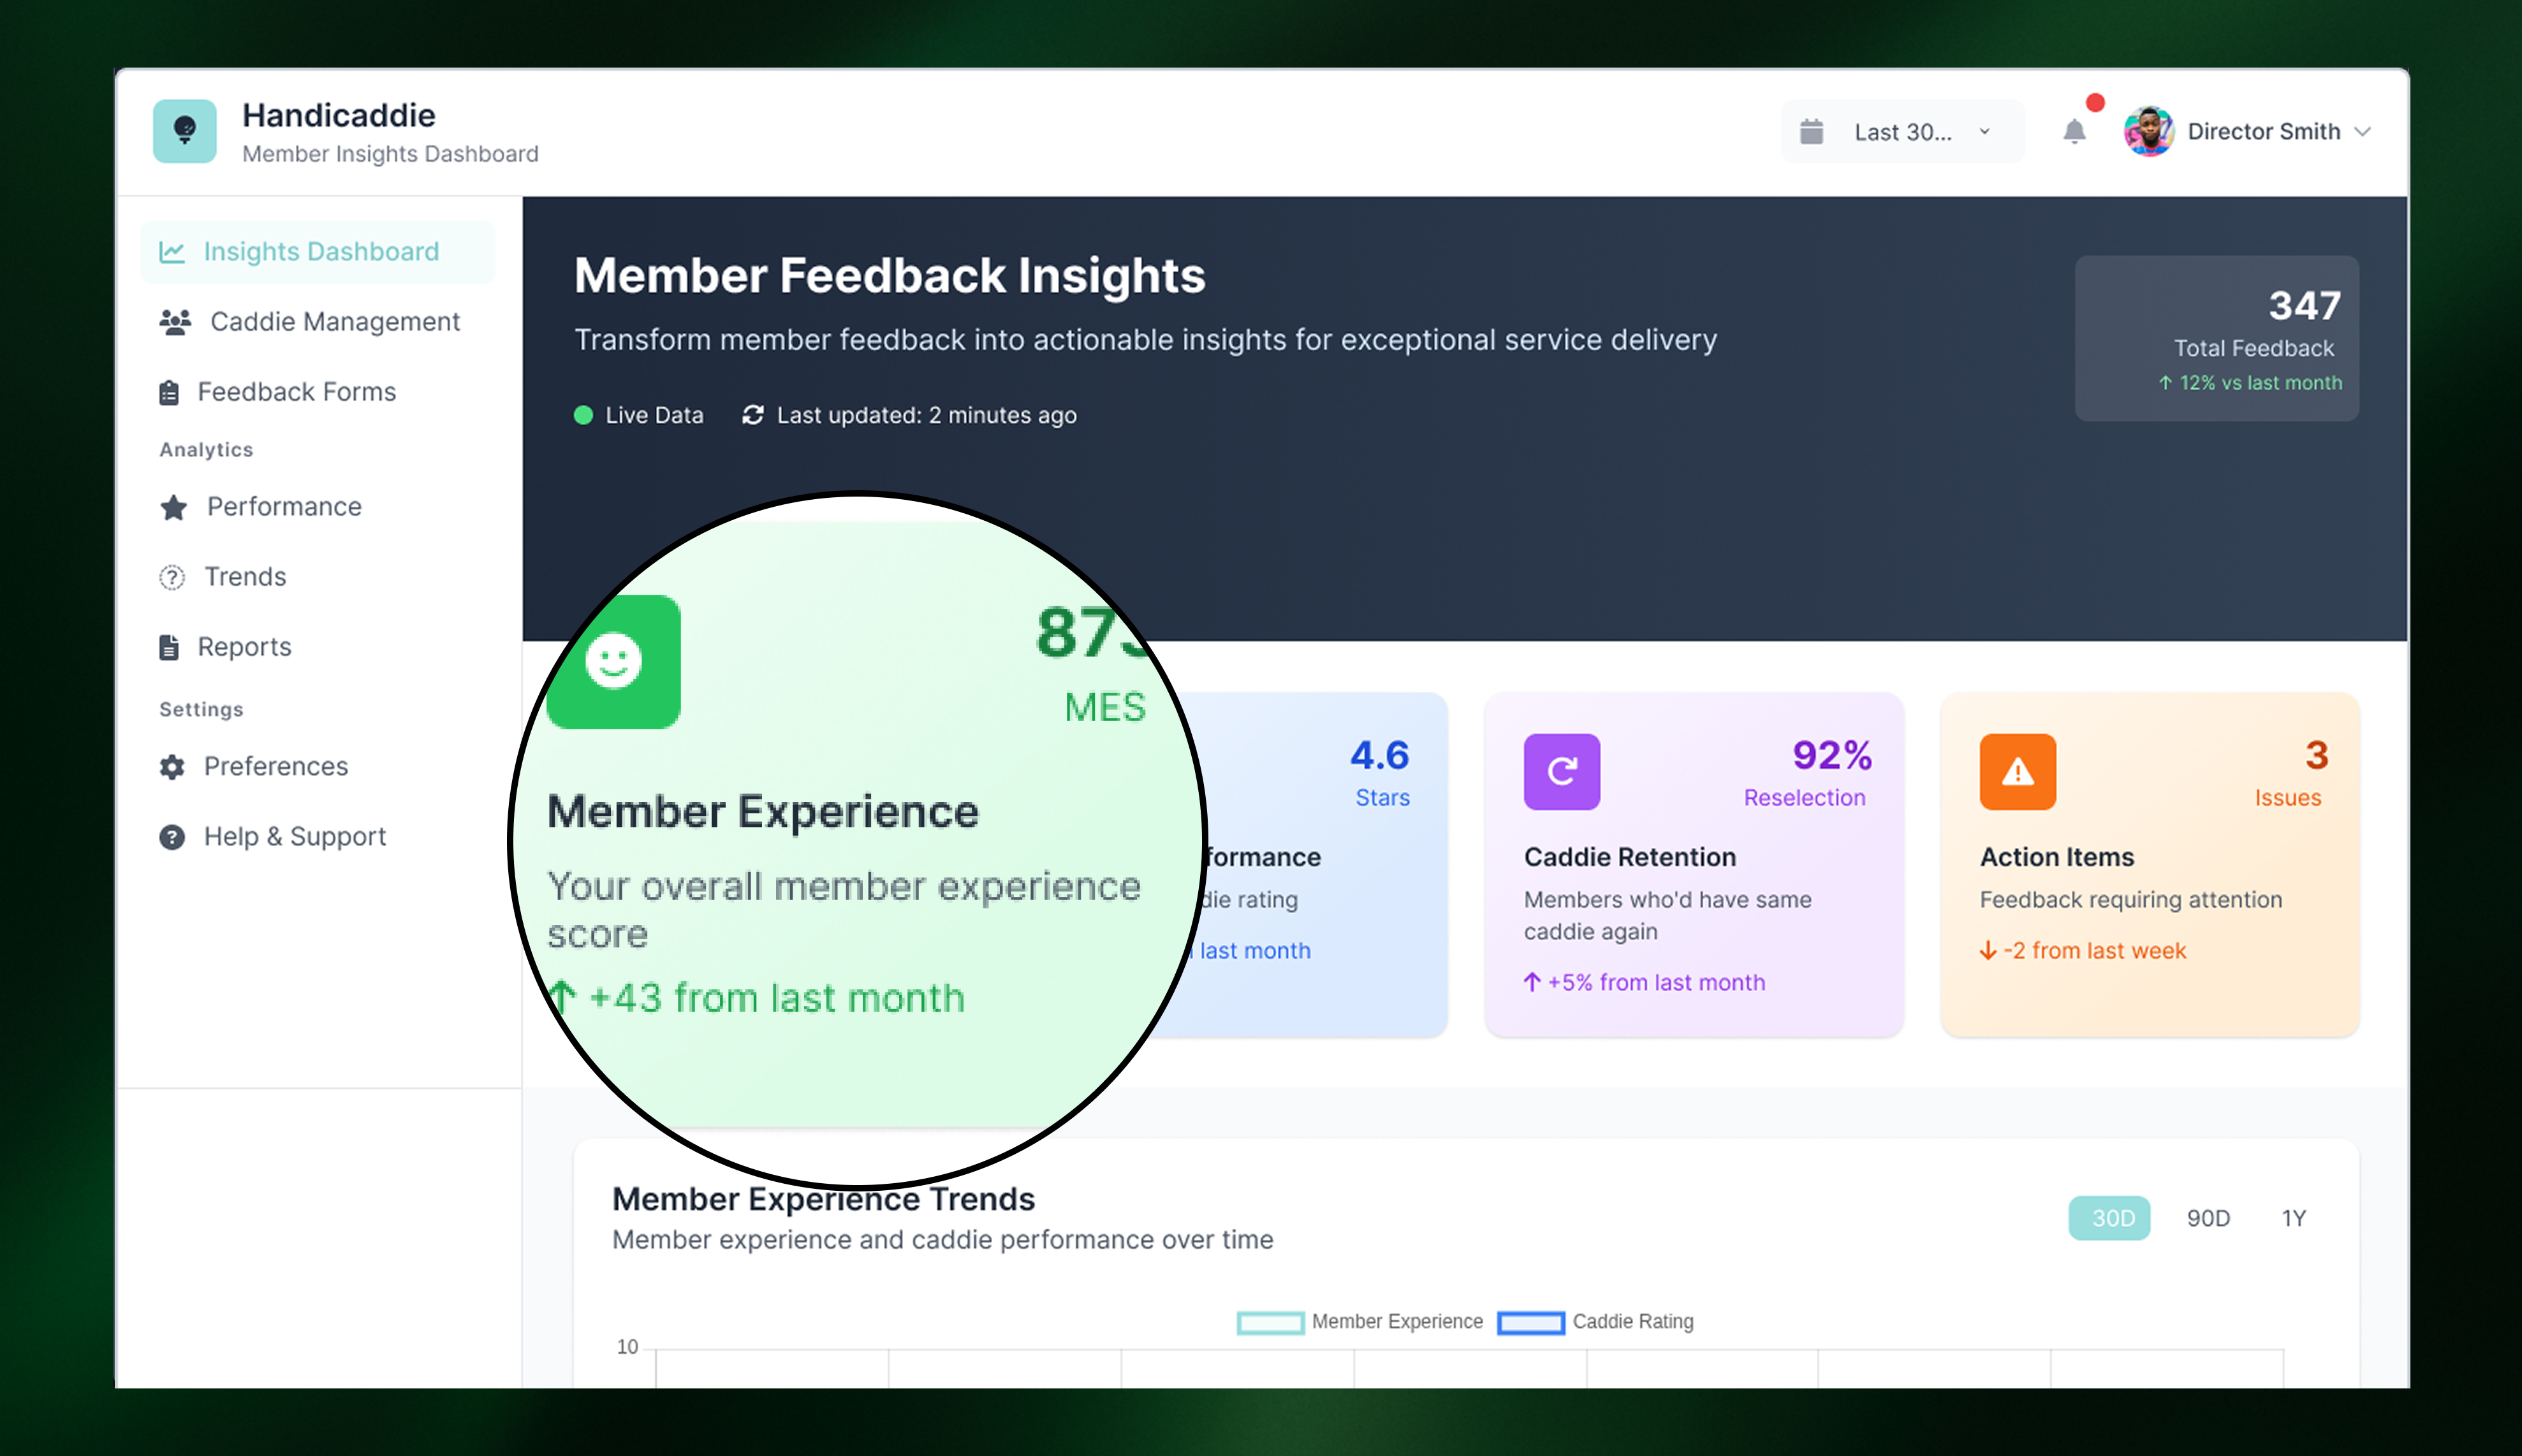Viewport: 2522px width, 1456px height.
Task: Click the 1Y time range button
Action: 2294,1218
